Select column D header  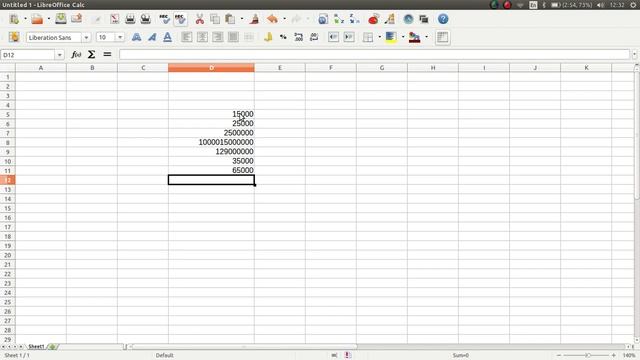211,68
